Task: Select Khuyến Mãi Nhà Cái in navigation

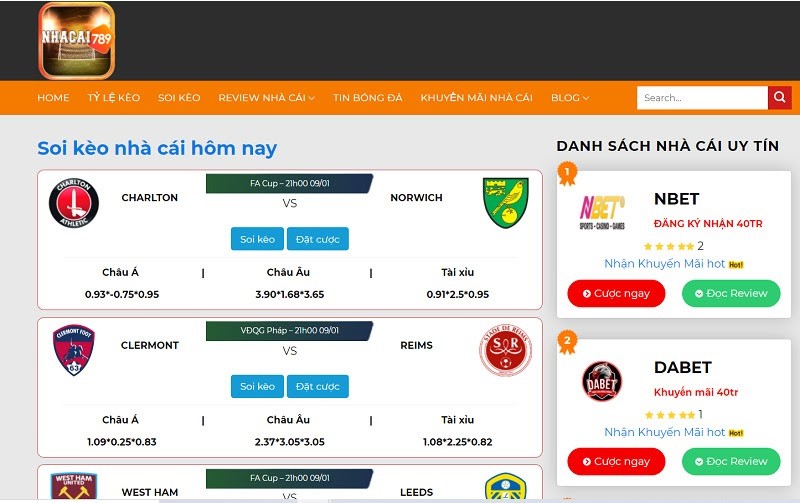Action: (476, 98)
